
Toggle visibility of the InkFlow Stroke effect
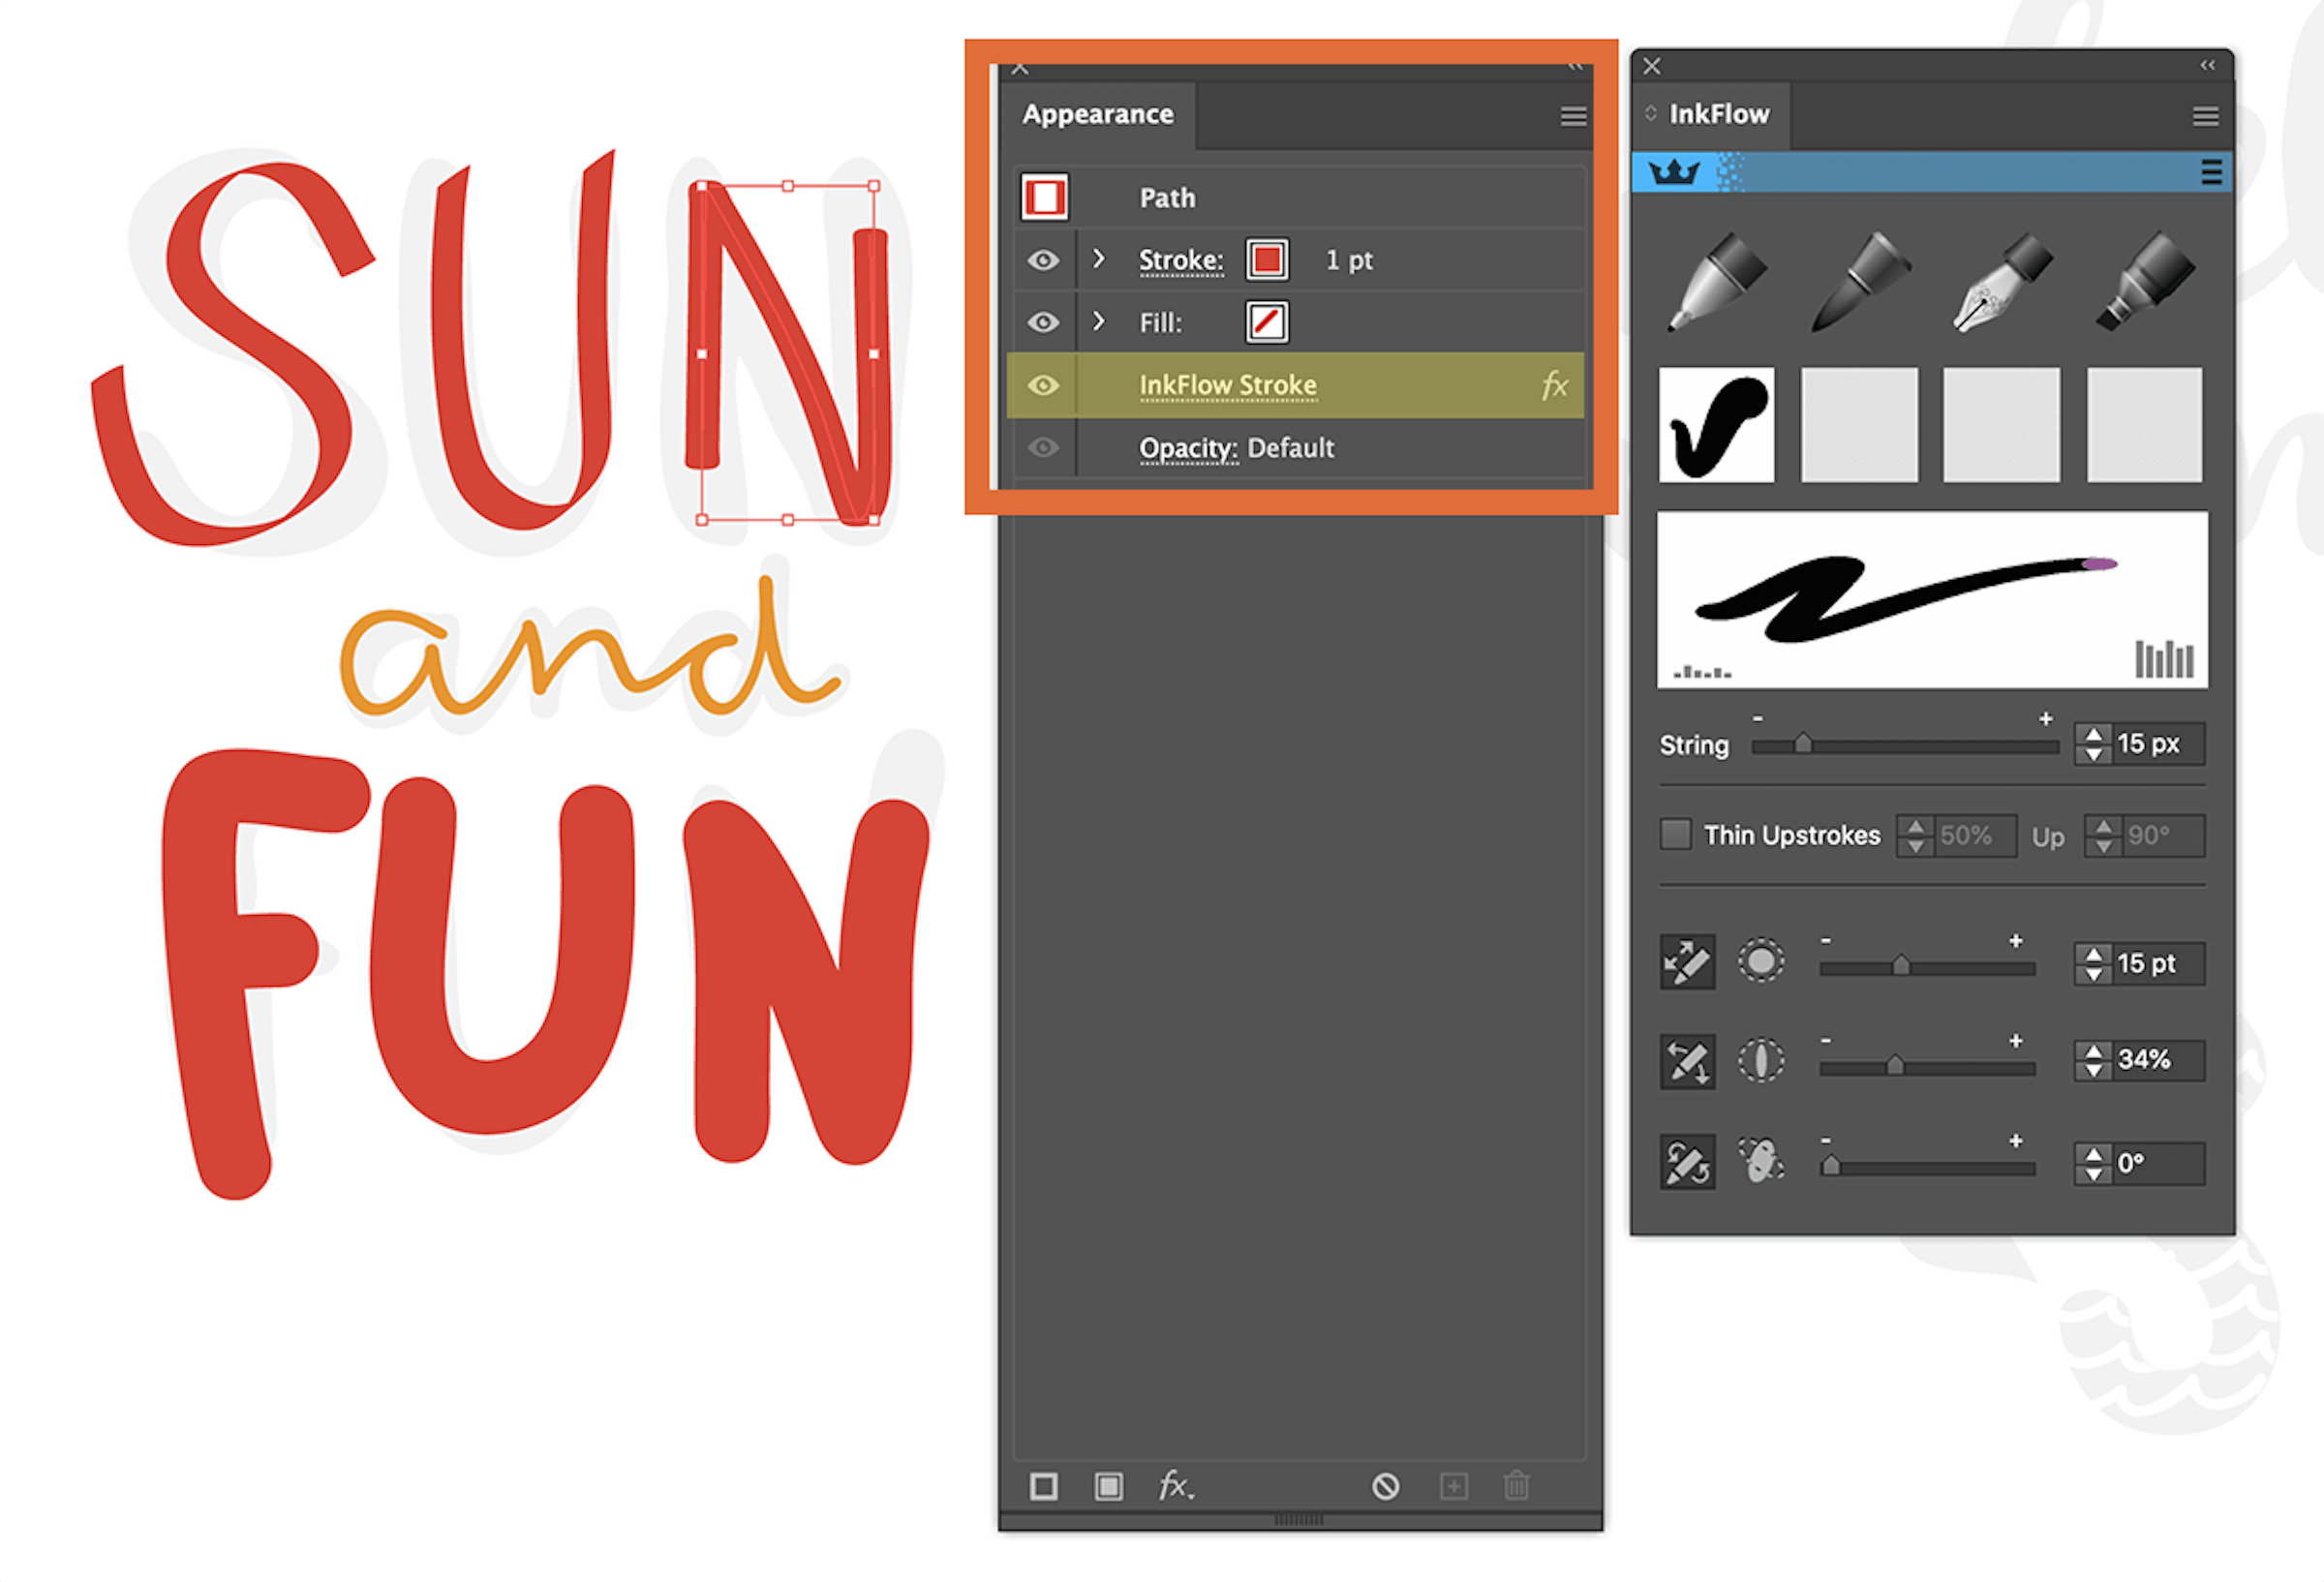[1043, 385]
